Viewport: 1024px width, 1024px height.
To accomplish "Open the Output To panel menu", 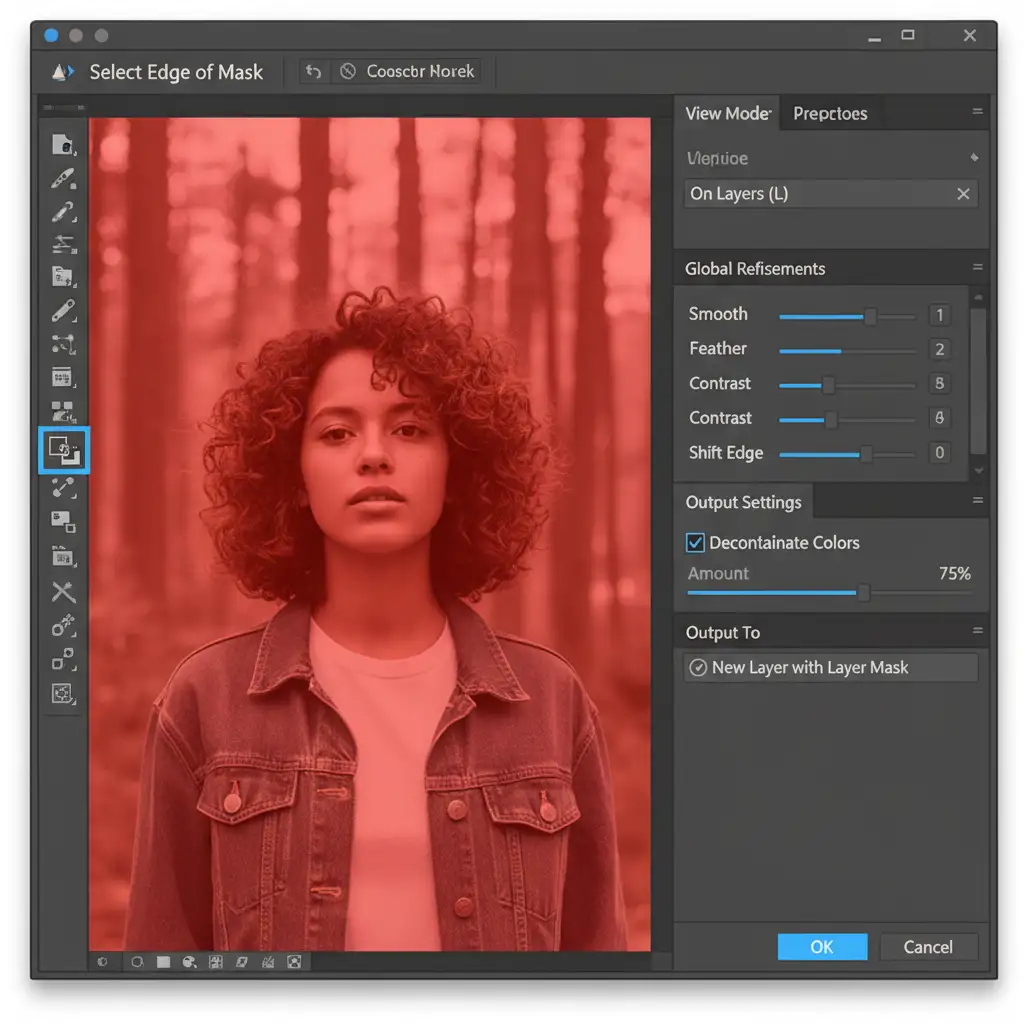I will [977, 632].
